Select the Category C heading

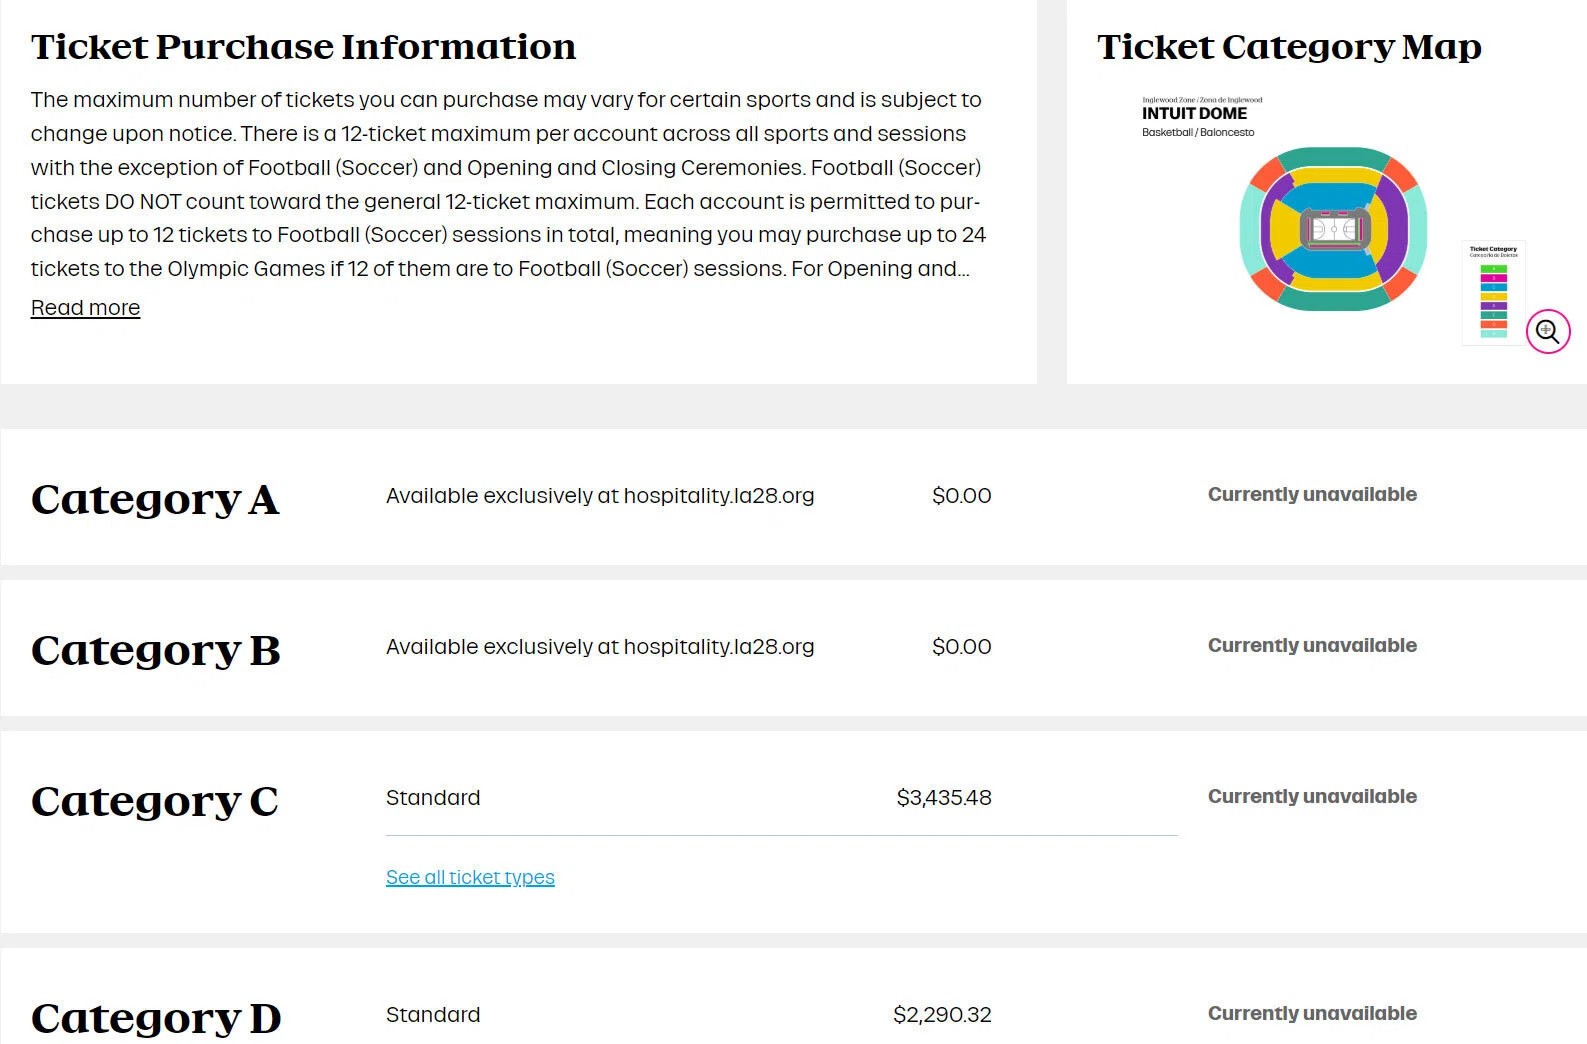[155, 801]
